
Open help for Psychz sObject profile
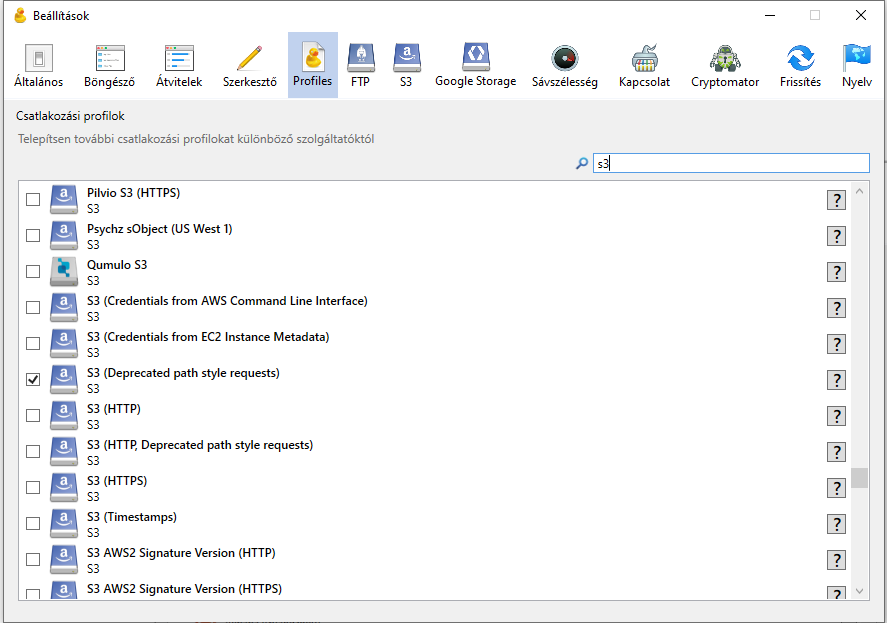(836, 236)
